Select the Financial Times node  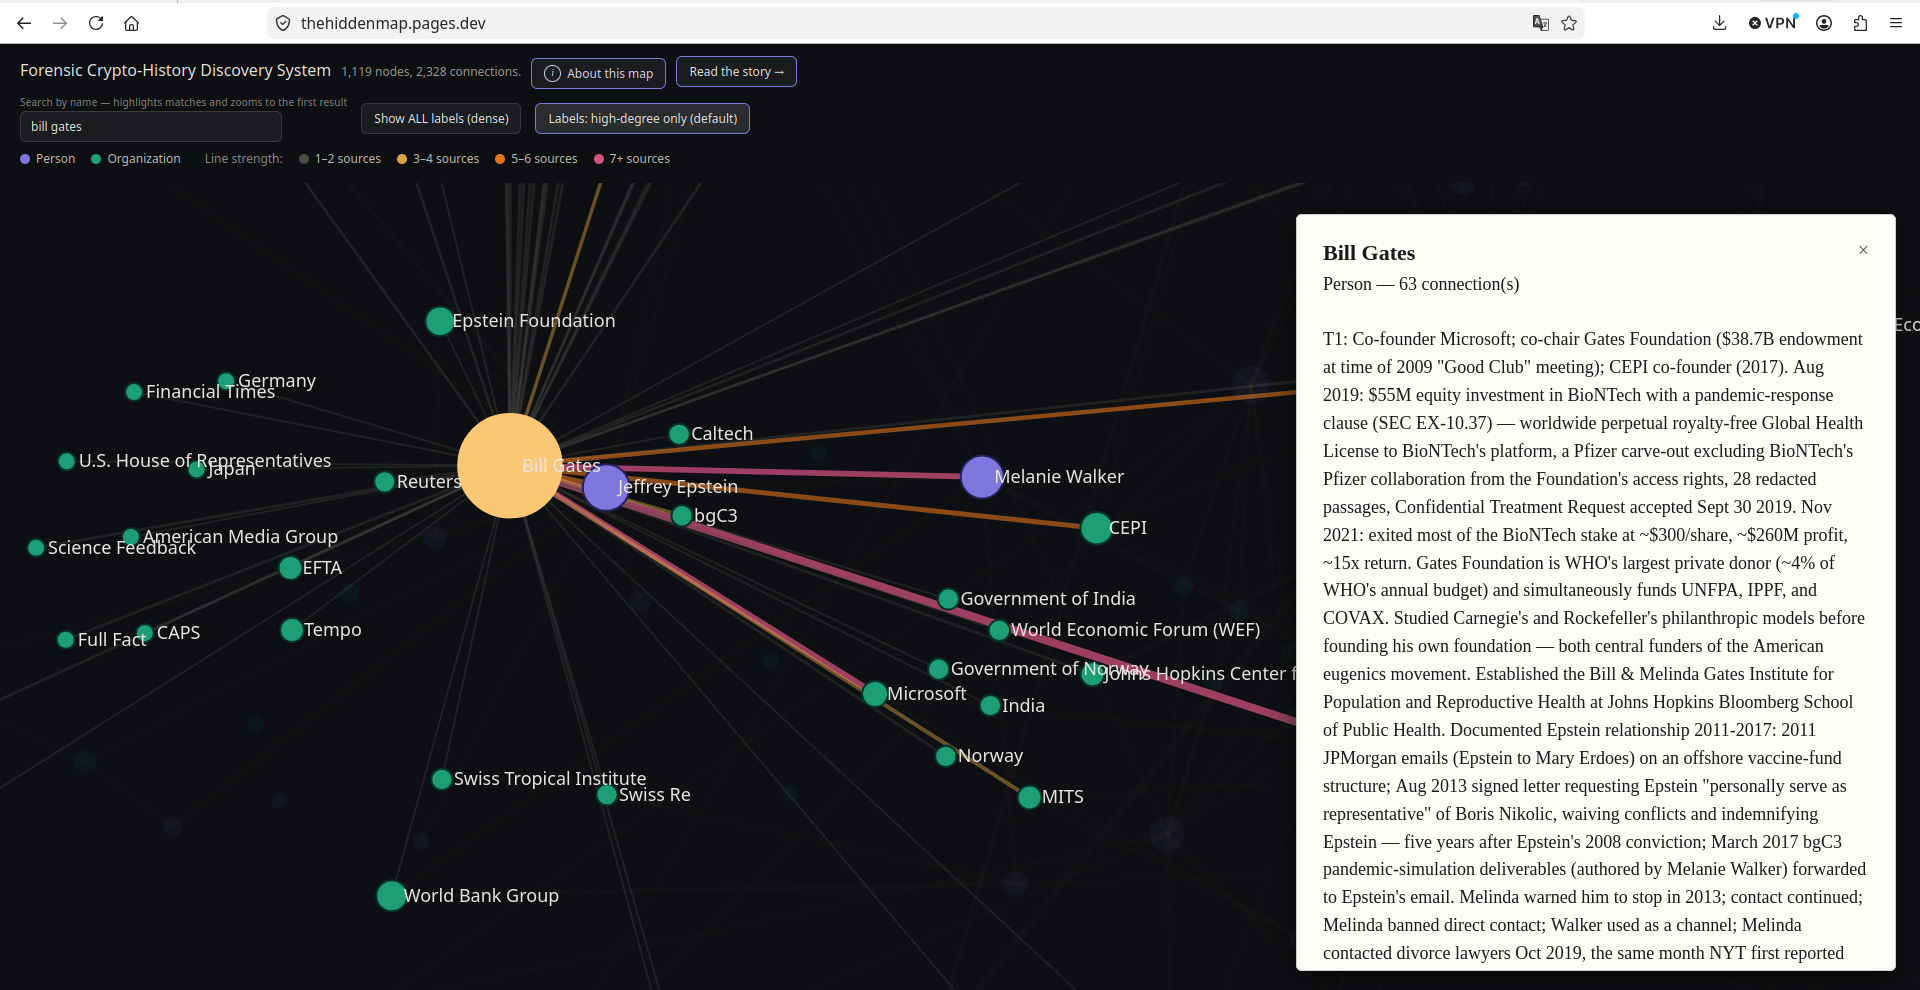click(134, 392)
